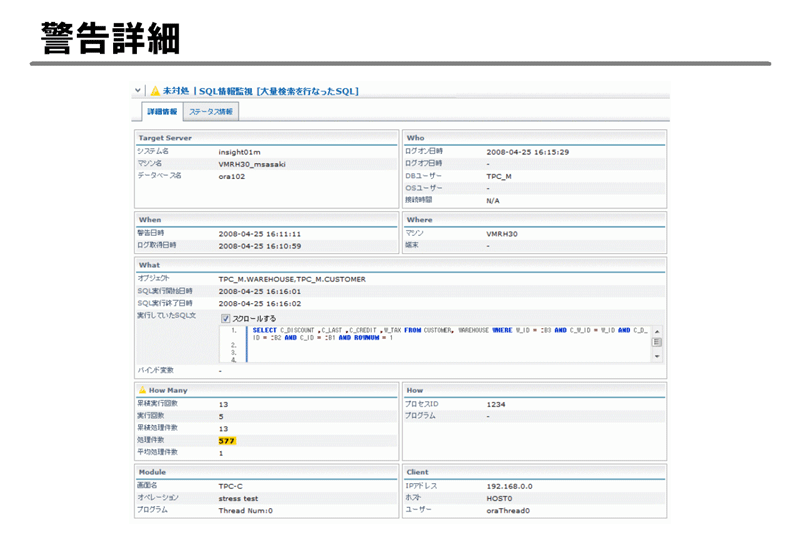Click the warning triangle icon beside 未対処
The height and width of the screenshot is (550, 800).
pyautogui.click(x=155, y=91)
